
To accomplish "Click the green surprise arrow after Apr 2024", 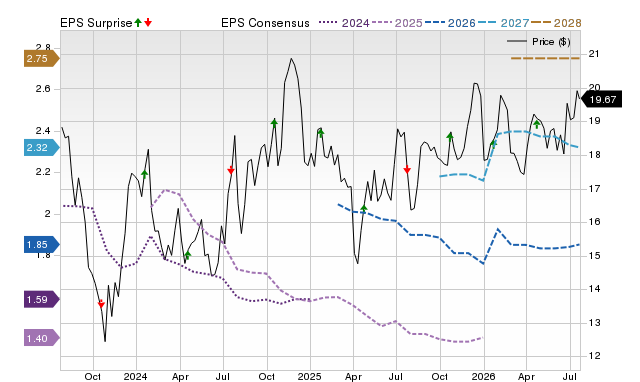I will coord(187,255).
